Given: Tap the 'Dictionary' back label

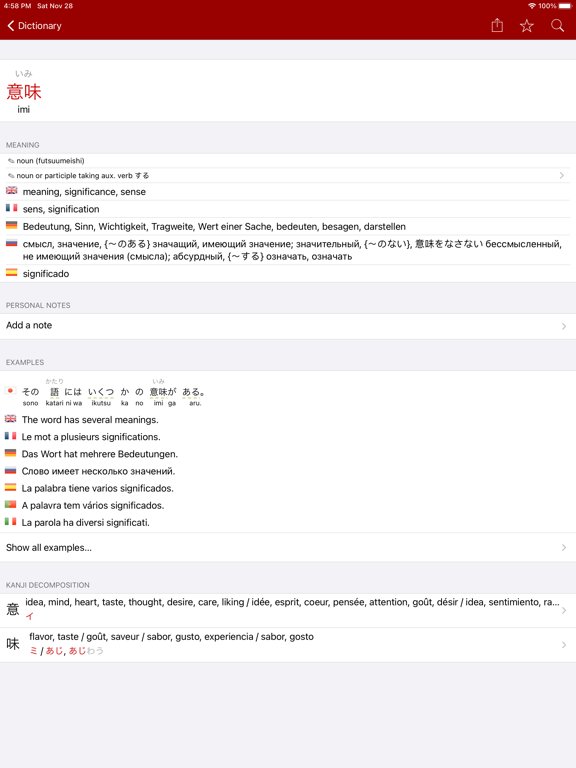Looking at the screenshot, I should (40, 25).
